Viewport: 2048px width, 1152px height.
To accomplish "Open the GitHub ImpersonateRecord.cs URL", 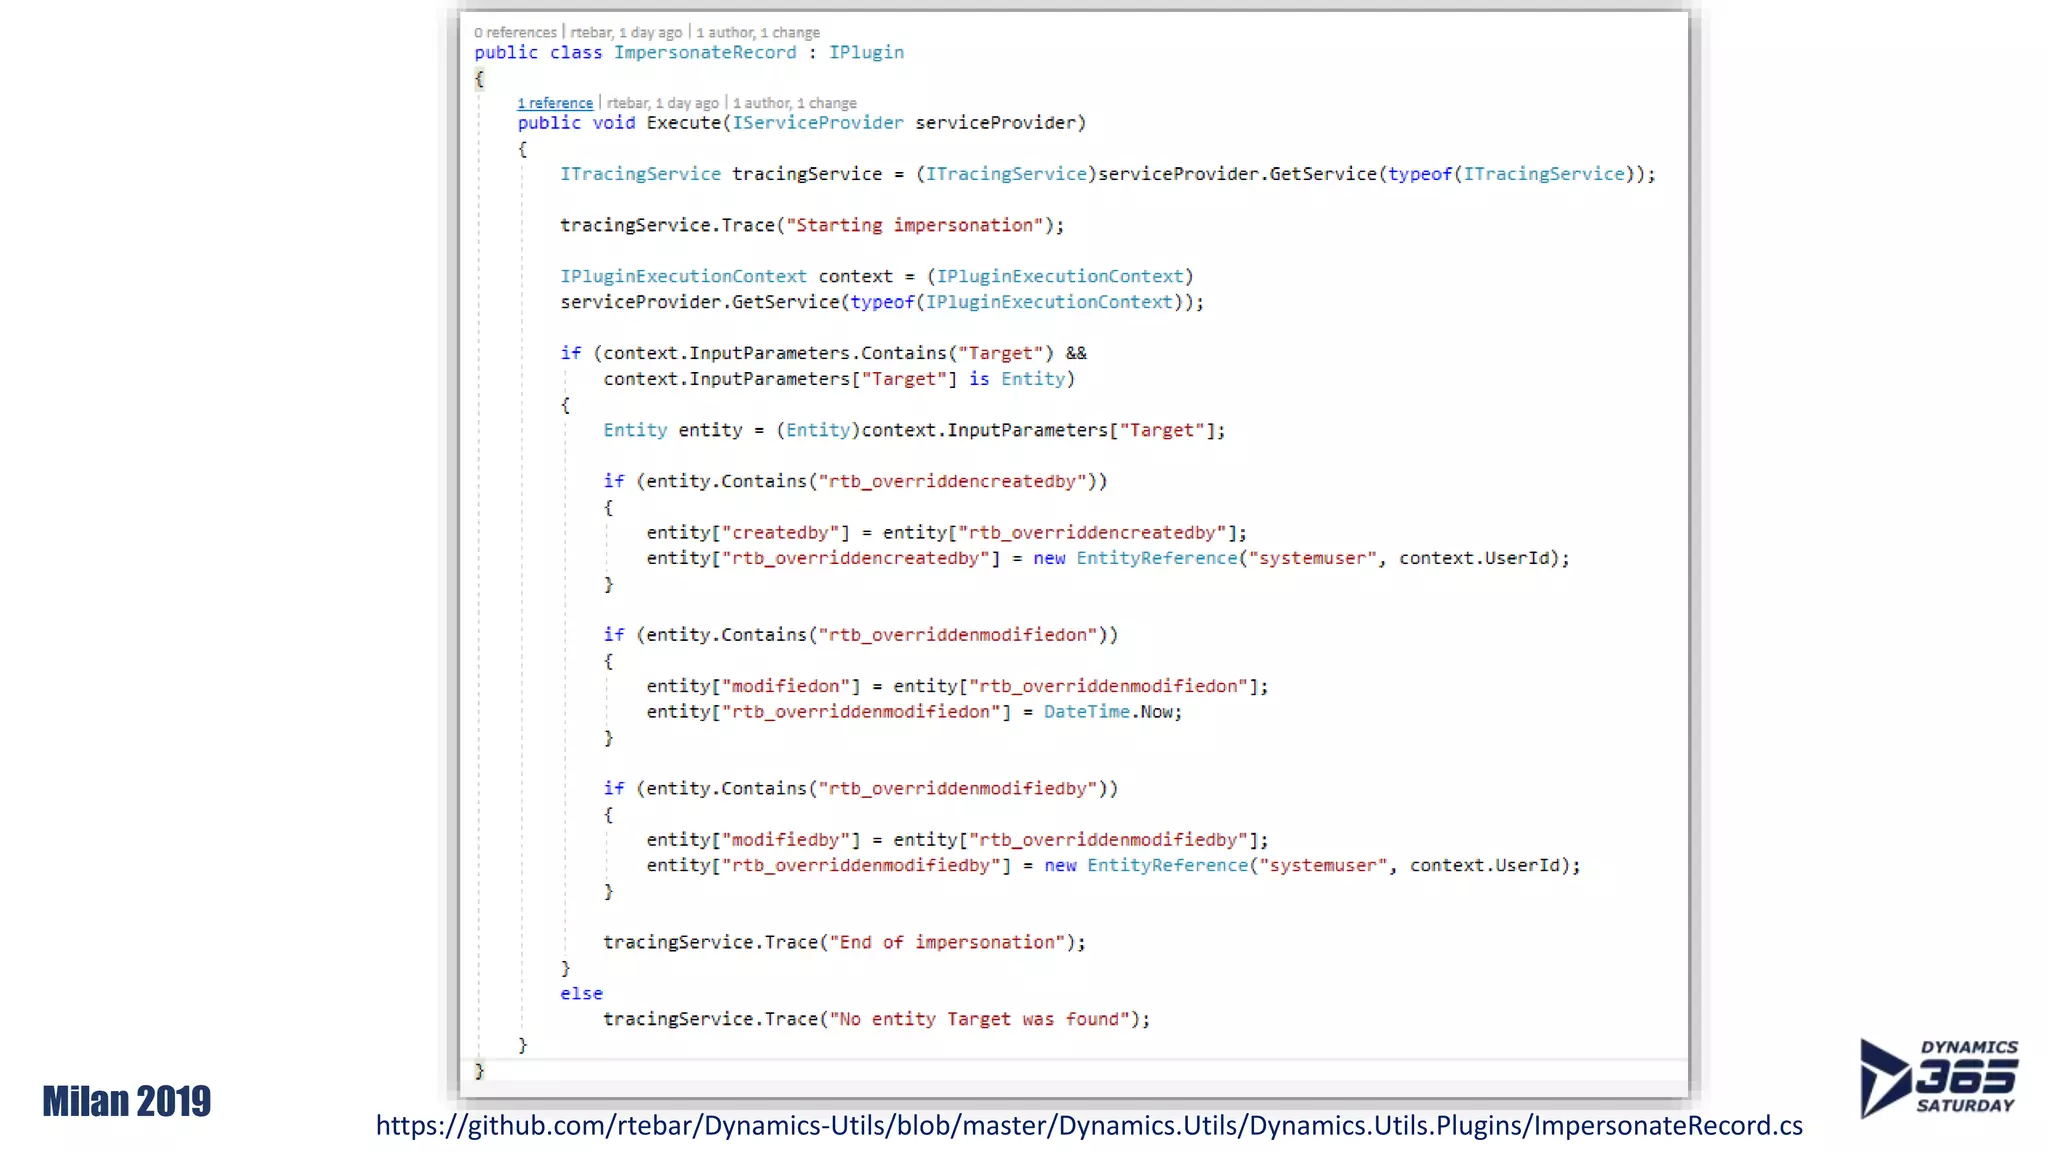I will (x=1088, y=1126).
